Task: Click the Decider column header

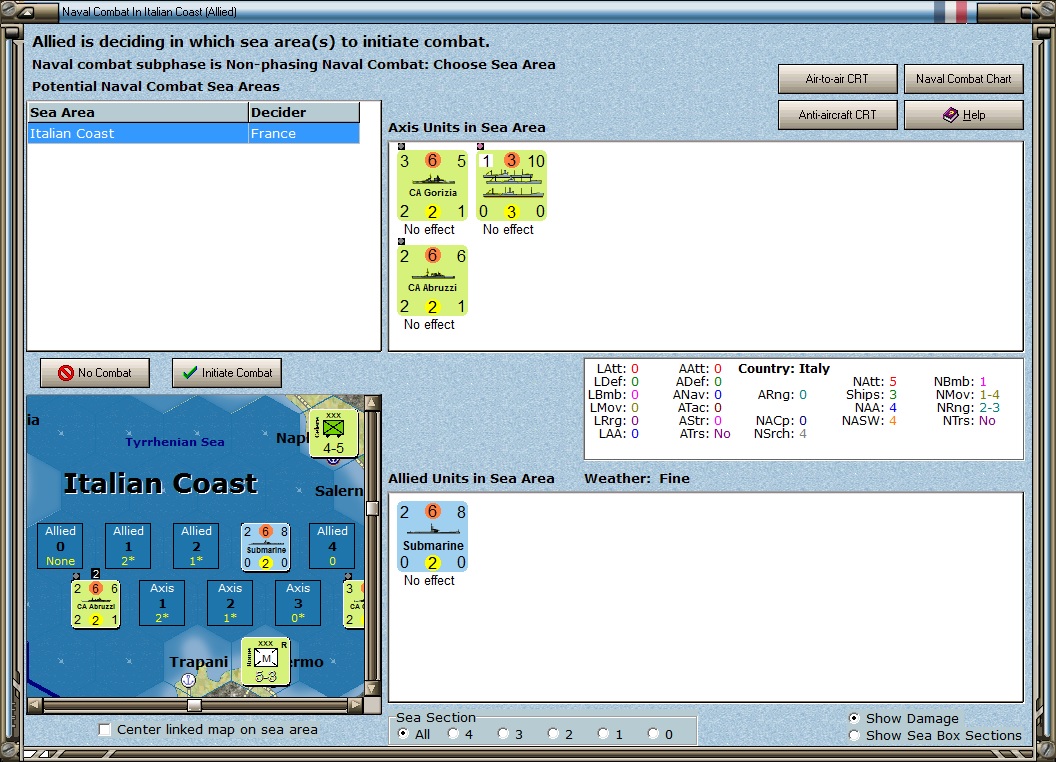Action: [x=304, y=113]
